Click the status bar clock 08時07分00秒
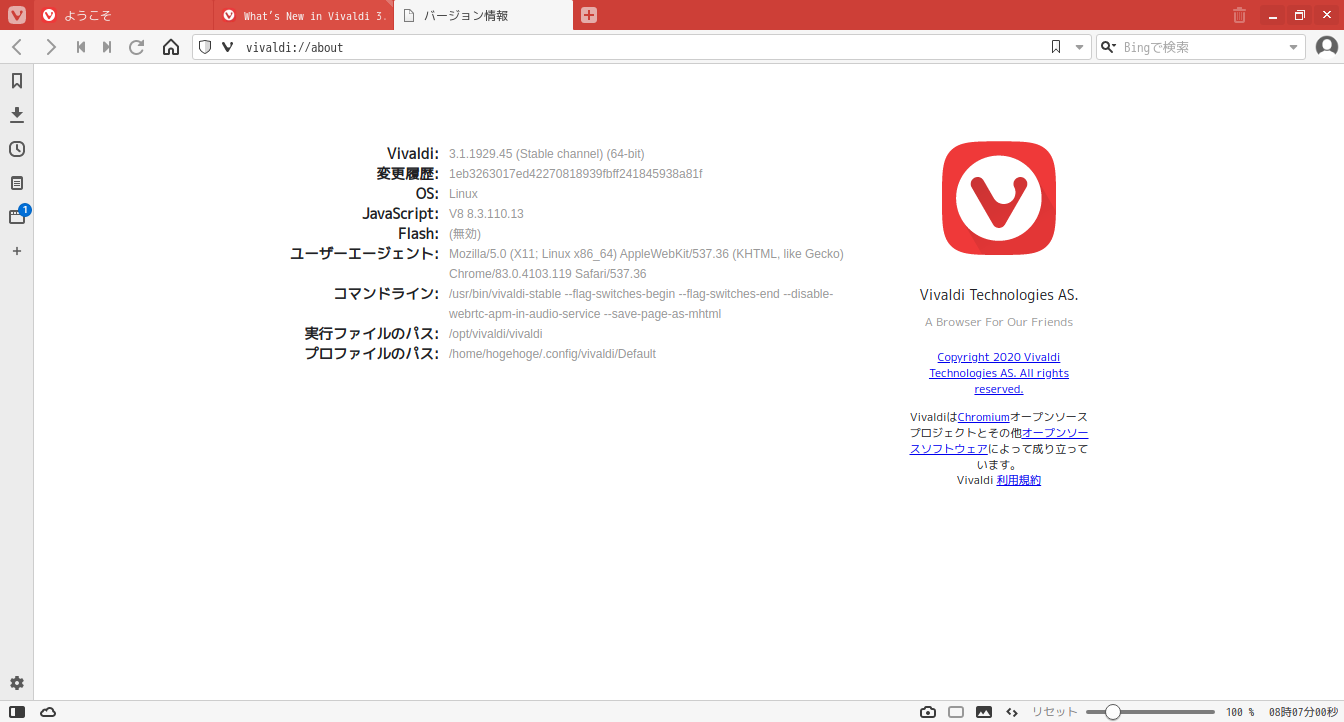This screenshot has height=722, width=1344. pos(1303,712)
